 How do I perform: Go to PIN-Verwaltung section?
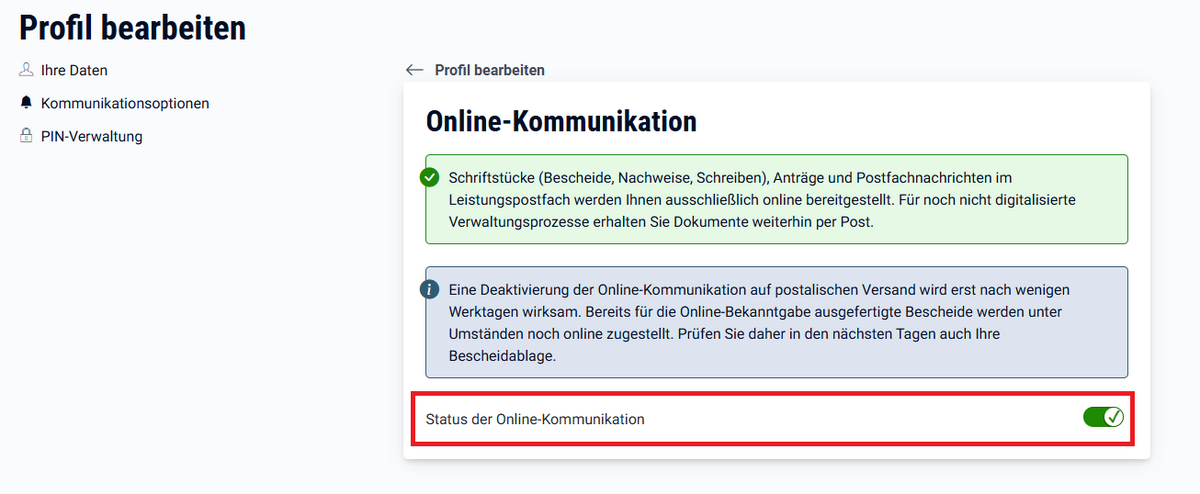pyautogui.click(x=92, y=136)
